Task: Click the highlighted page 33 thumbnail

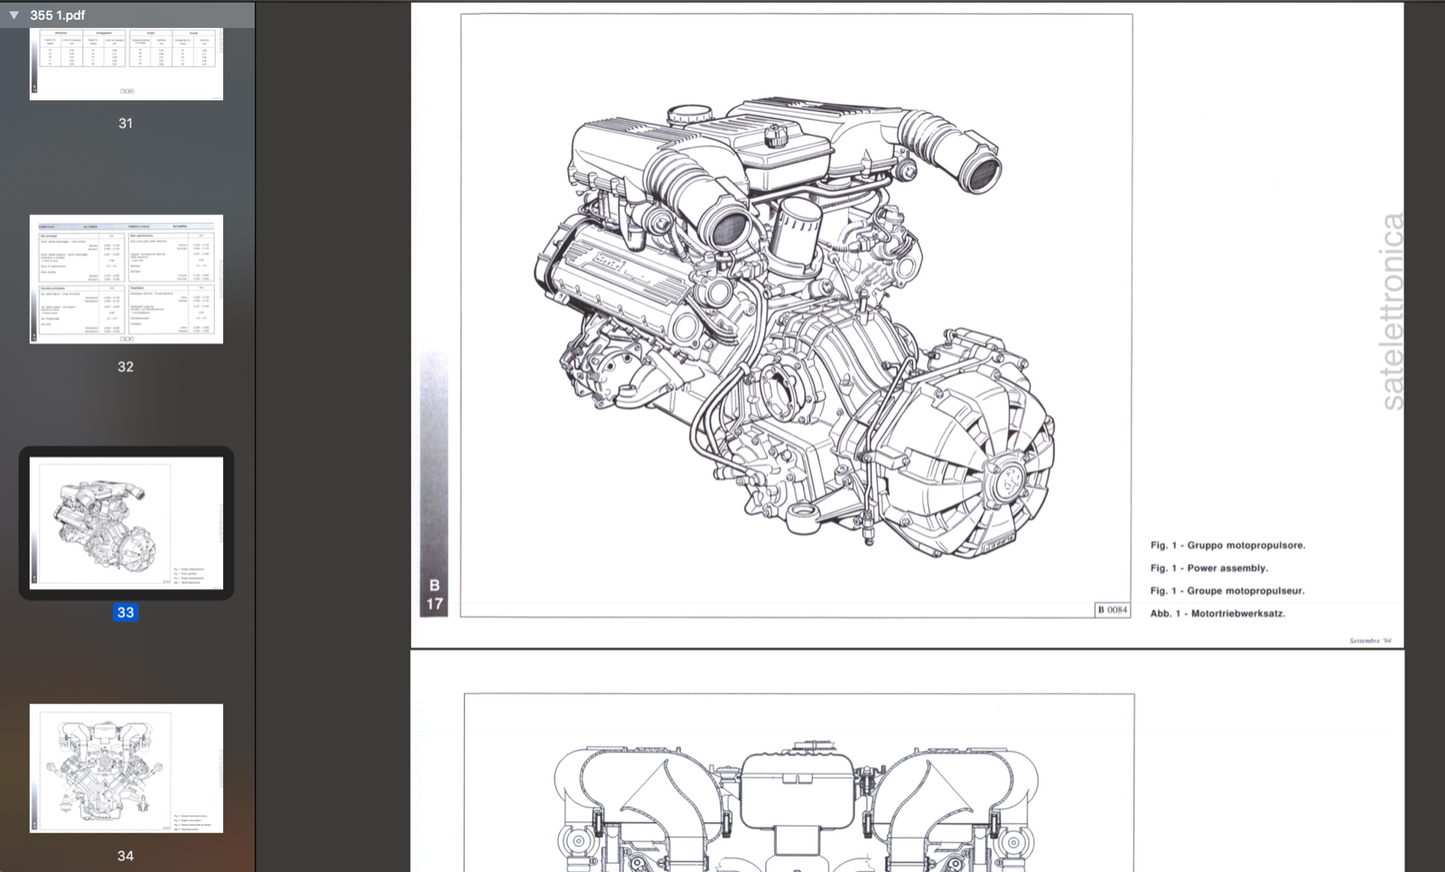Action: [x=126, y=522]
